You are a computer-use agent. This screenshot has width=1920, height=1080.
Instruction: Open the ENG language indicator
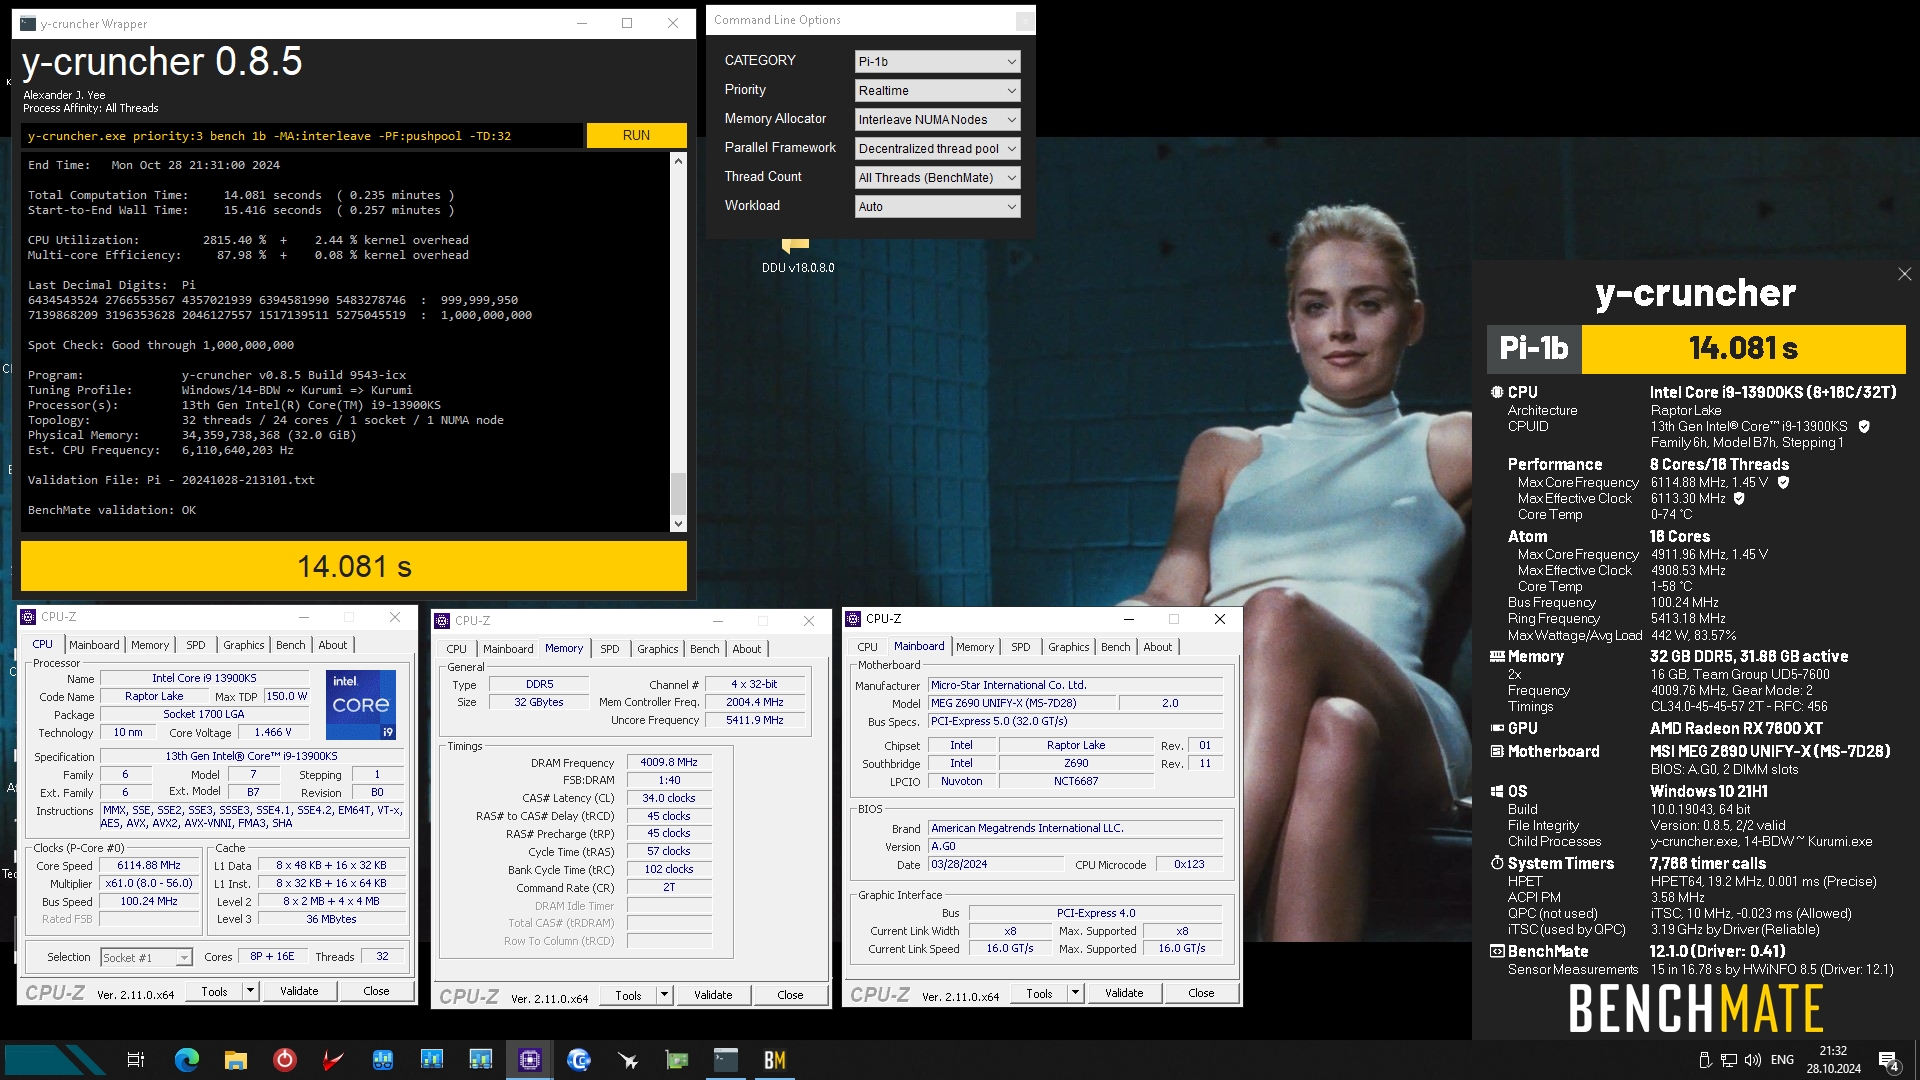[x=1782, y=1060]
